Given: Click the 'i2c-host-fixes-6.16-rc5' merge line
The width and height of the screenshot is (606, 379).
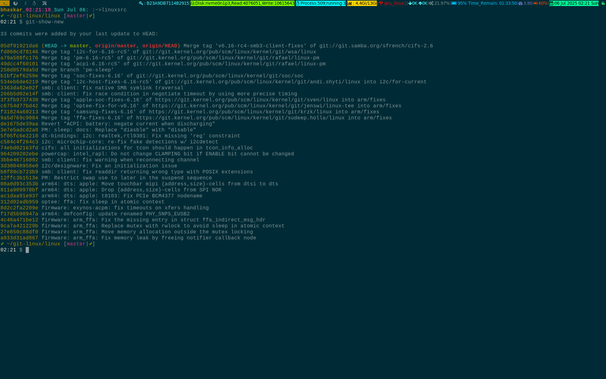Looking at the screenshot, I should coord(213,82).
